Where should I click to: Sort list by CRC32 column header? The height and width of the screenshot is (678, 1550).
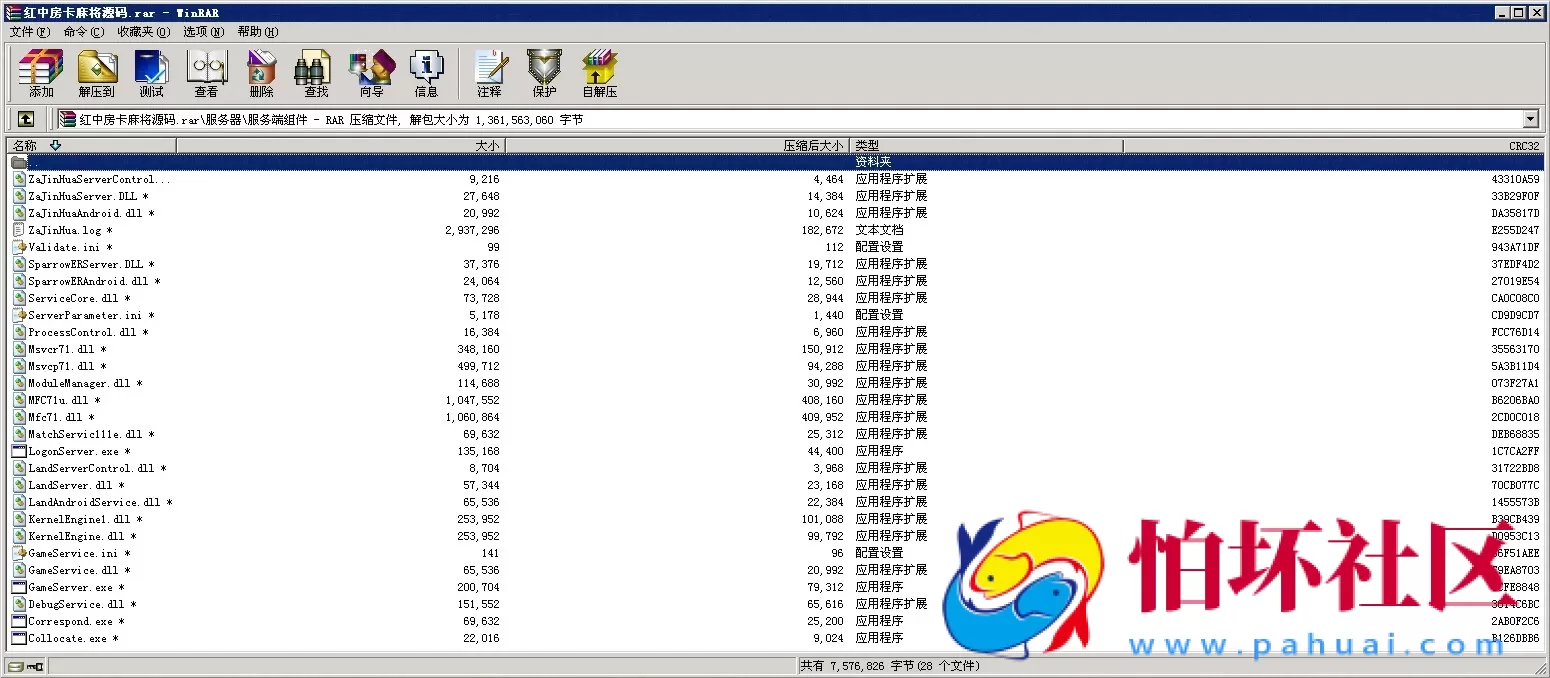1333,146
